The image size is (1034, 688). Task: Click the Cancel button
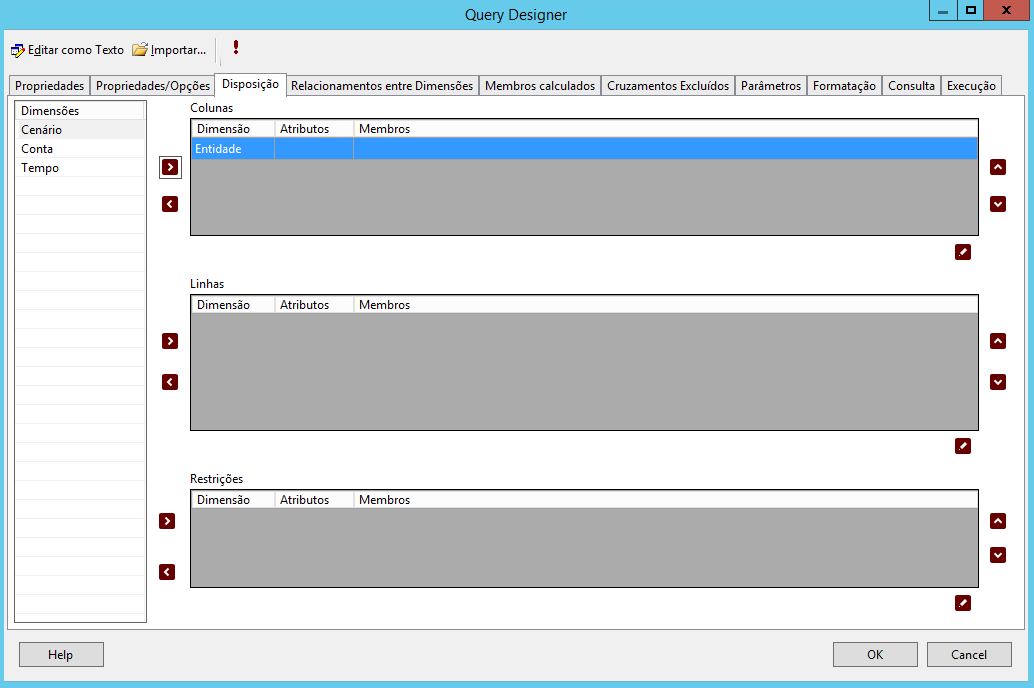969,654
